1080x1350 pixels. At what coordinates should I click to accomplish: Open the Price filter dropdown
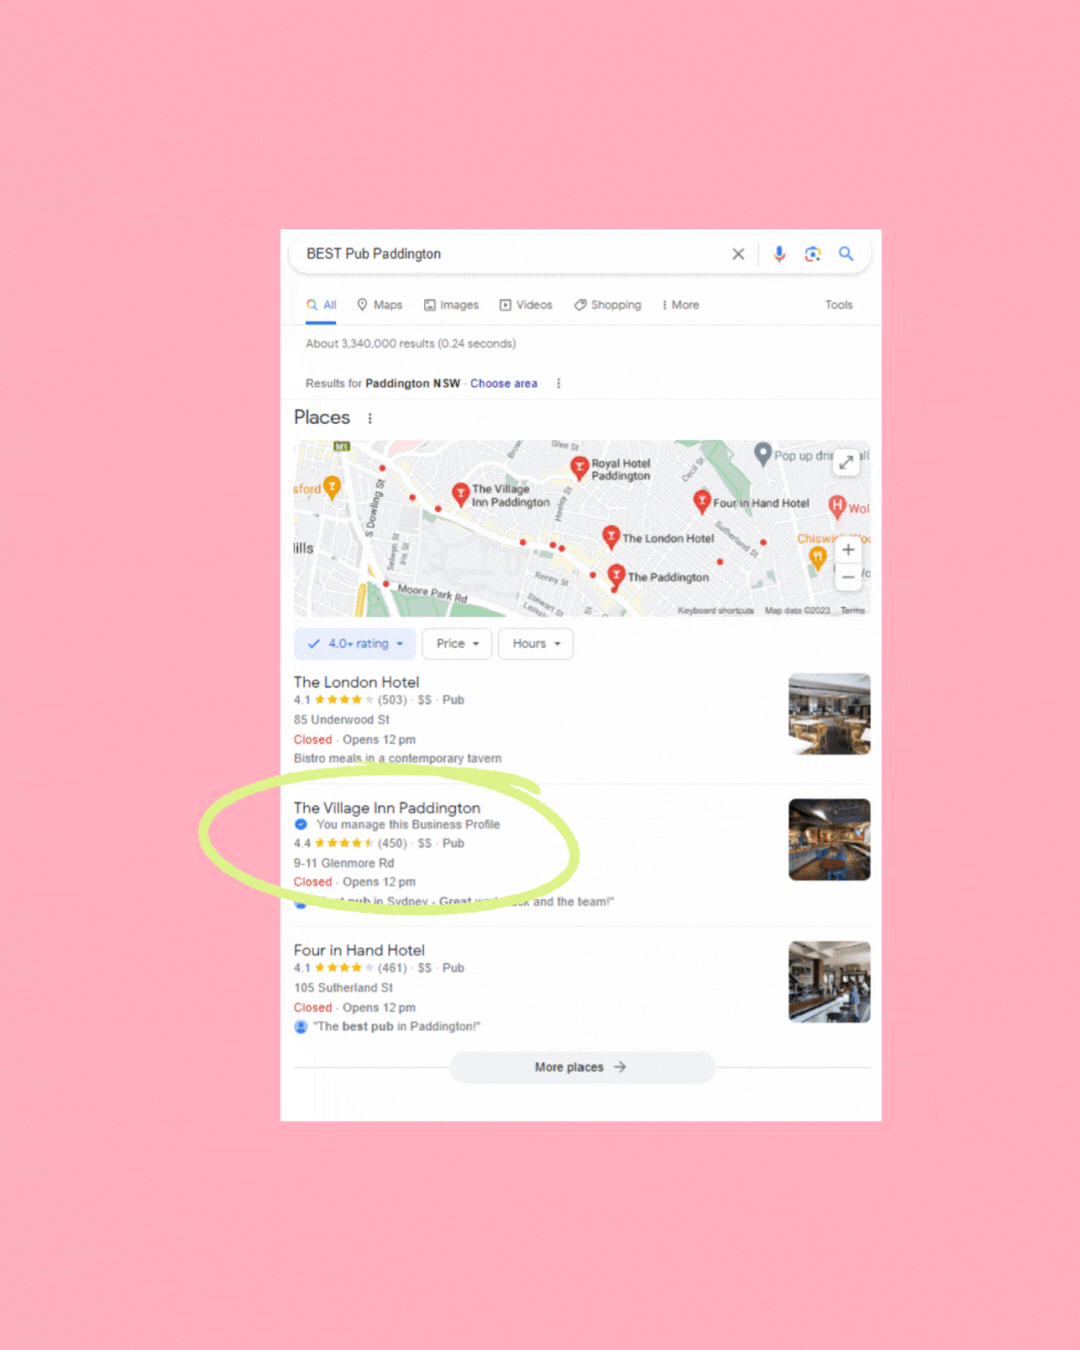click(457, 644)
